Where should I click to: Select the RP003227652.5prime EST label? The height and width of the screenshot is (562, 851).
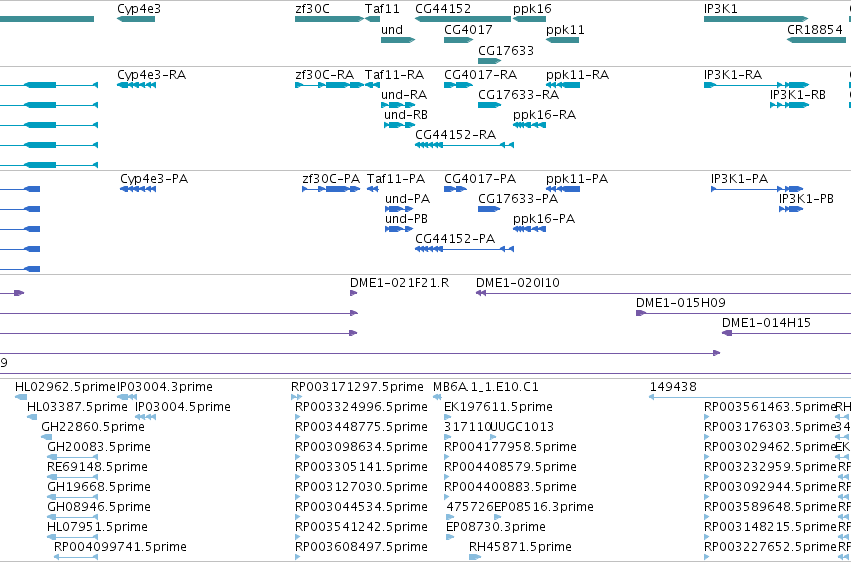pos(770,547)
